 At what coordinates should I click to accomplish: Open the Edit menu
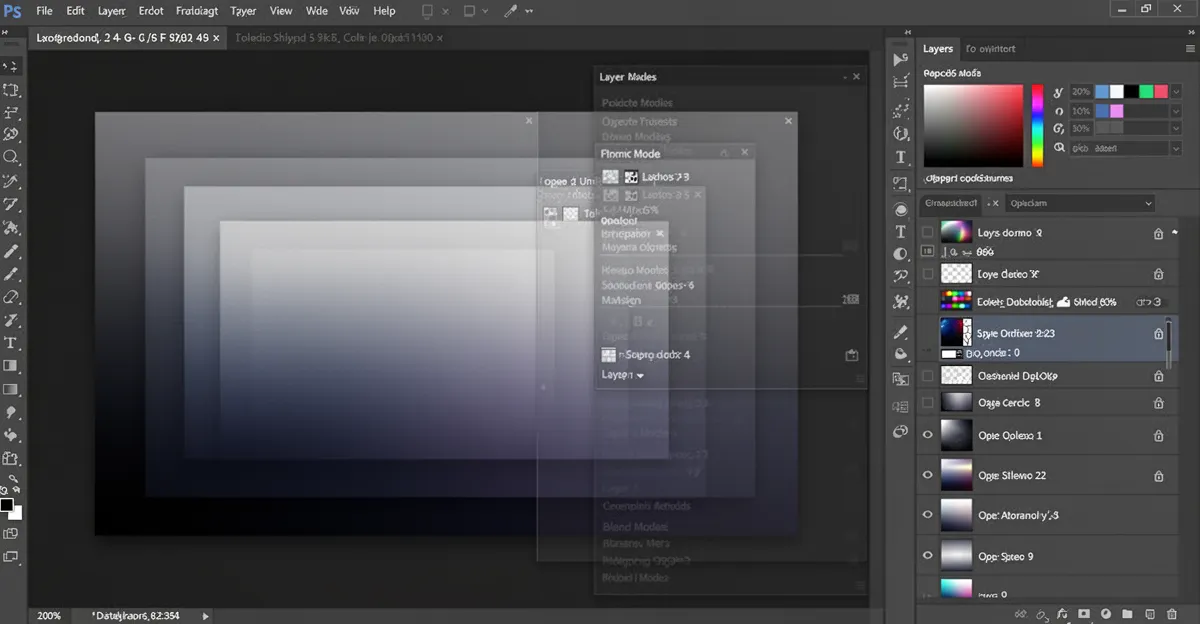click(75, 11)
